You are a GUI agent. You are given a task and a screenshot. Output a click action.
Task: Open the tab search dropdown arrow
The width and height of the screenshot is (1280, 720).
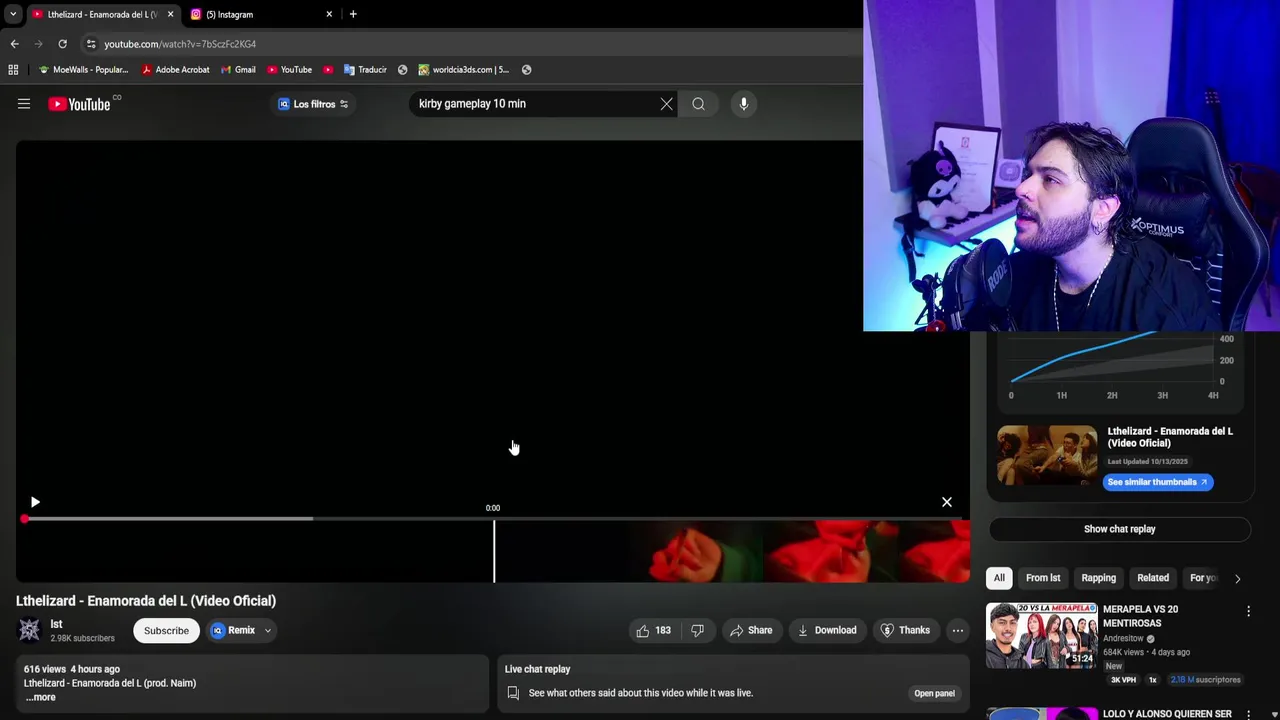[x=12, y=14]
